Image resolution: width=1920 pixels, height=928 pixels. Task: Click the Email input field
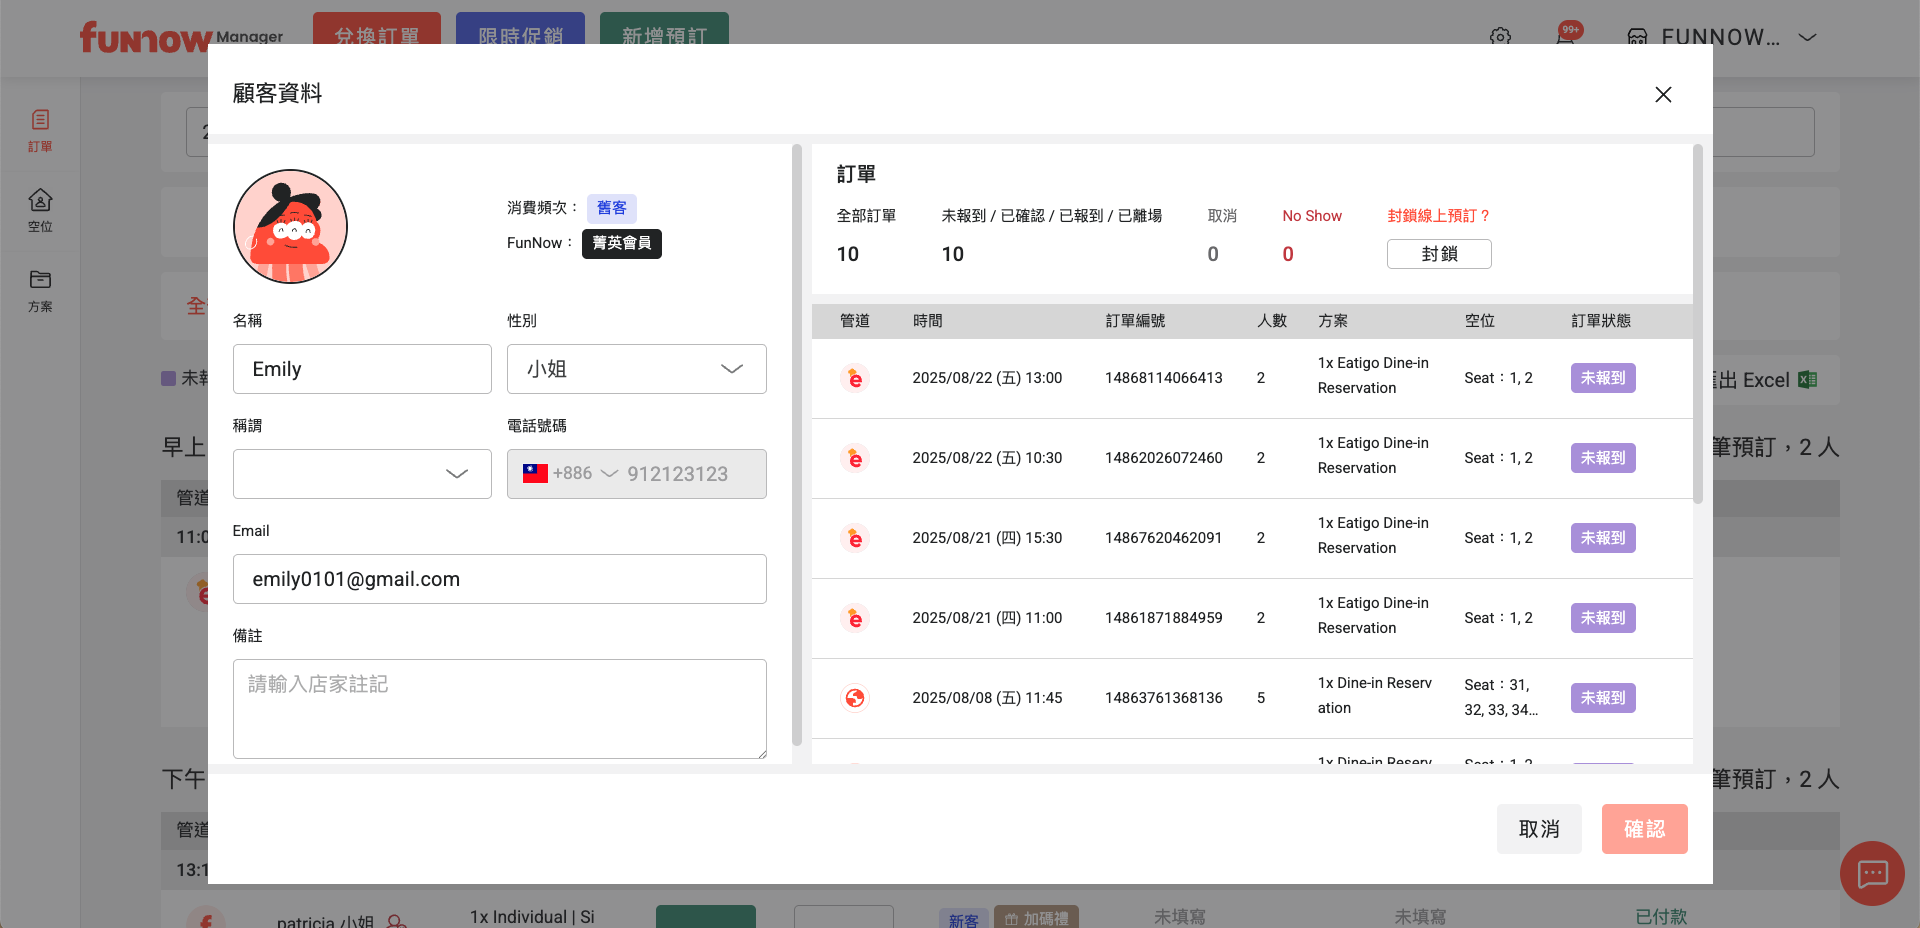click(x=499, y=579)
